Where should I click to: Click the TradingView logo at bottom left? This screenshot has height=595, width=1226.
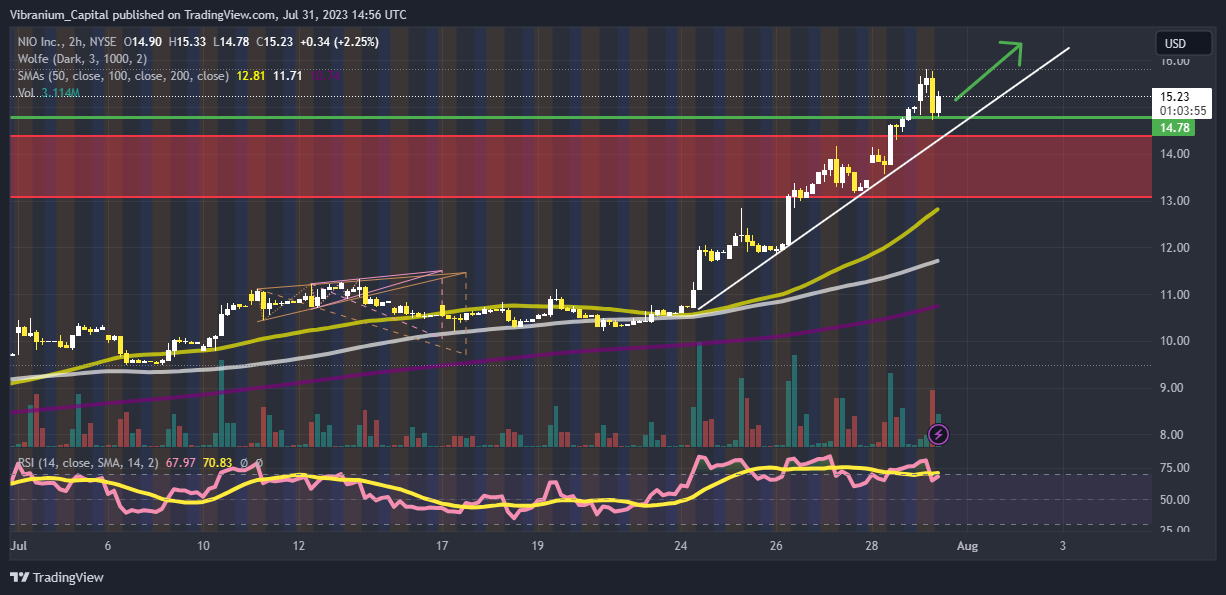coord(56,577)
